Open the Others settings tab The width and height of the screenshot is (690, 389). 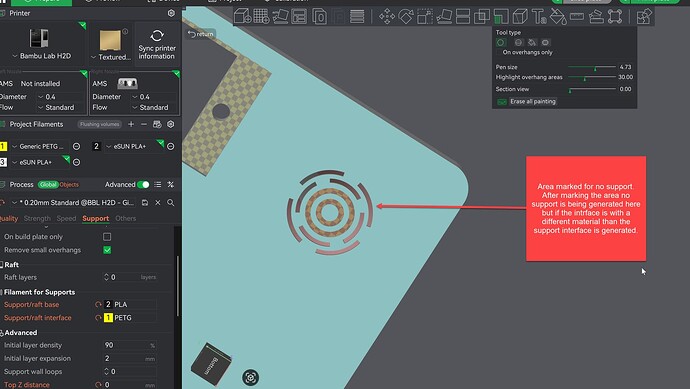coord(125,218)
